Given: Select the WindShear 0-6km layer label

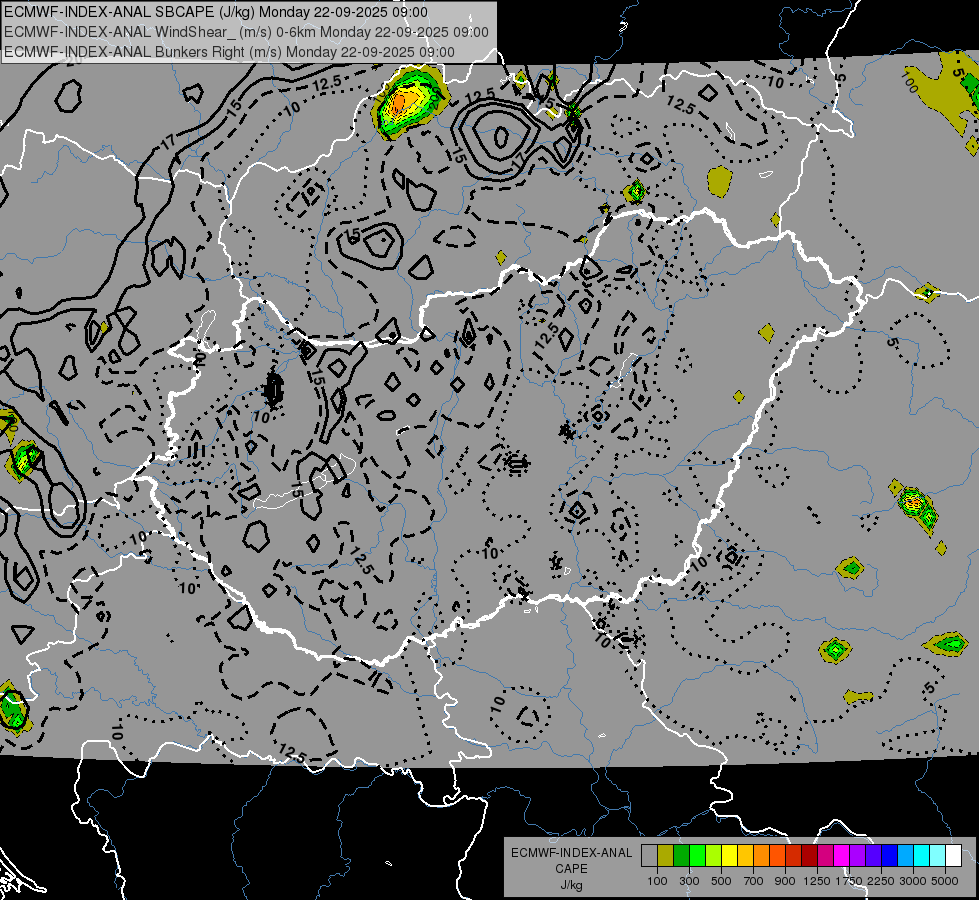Looking at the screenshot, I should (x=246, y=31).
